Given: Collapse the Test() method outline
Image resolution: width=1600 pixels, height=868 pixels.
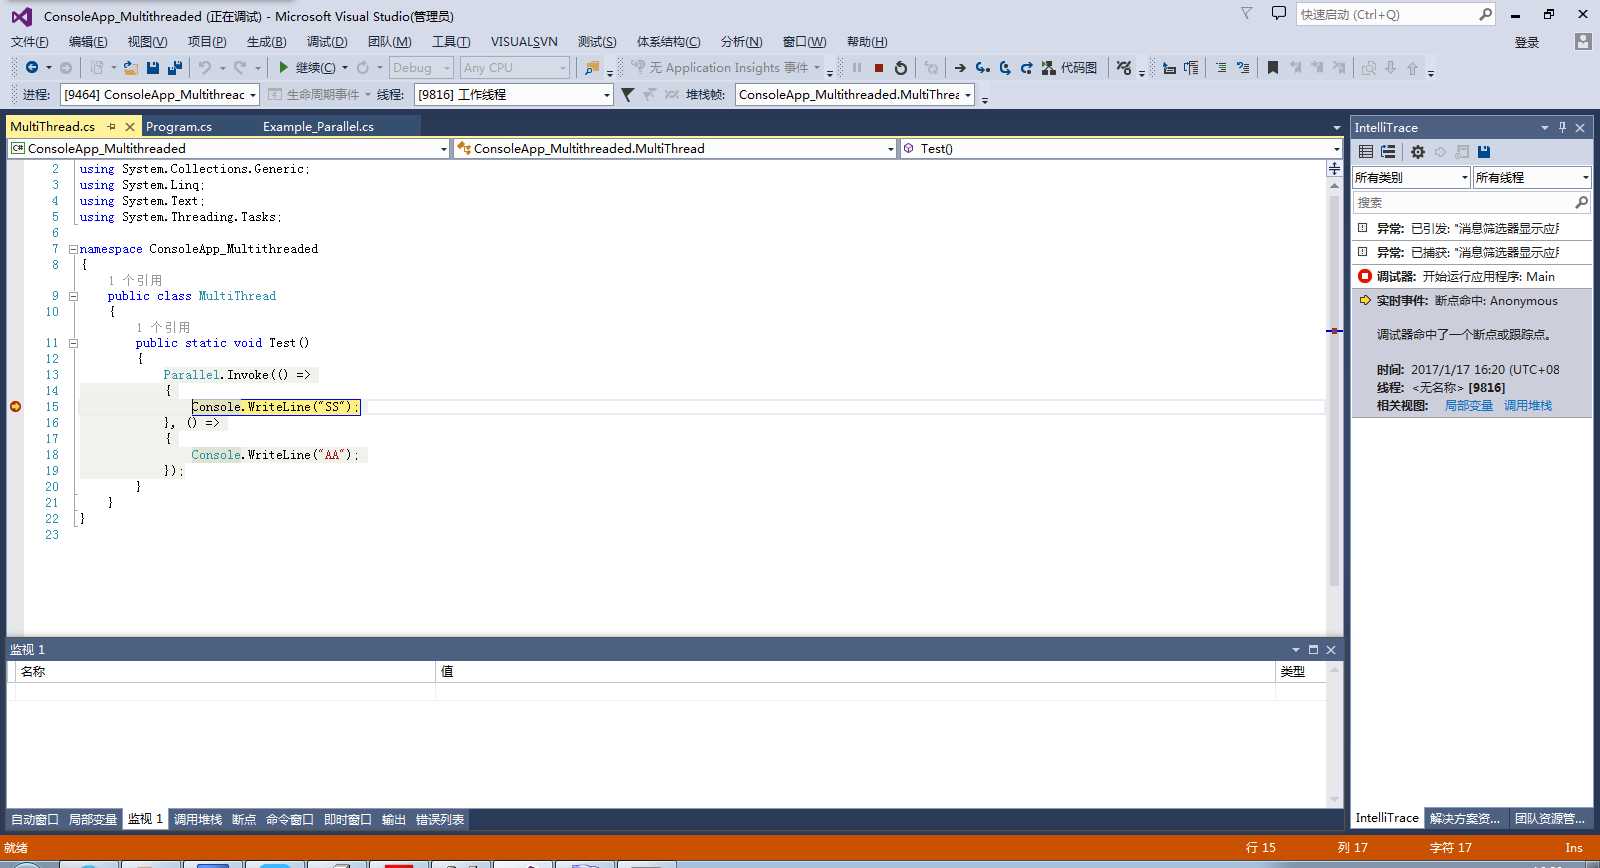Looking at the screenshot, I should 73,343.
